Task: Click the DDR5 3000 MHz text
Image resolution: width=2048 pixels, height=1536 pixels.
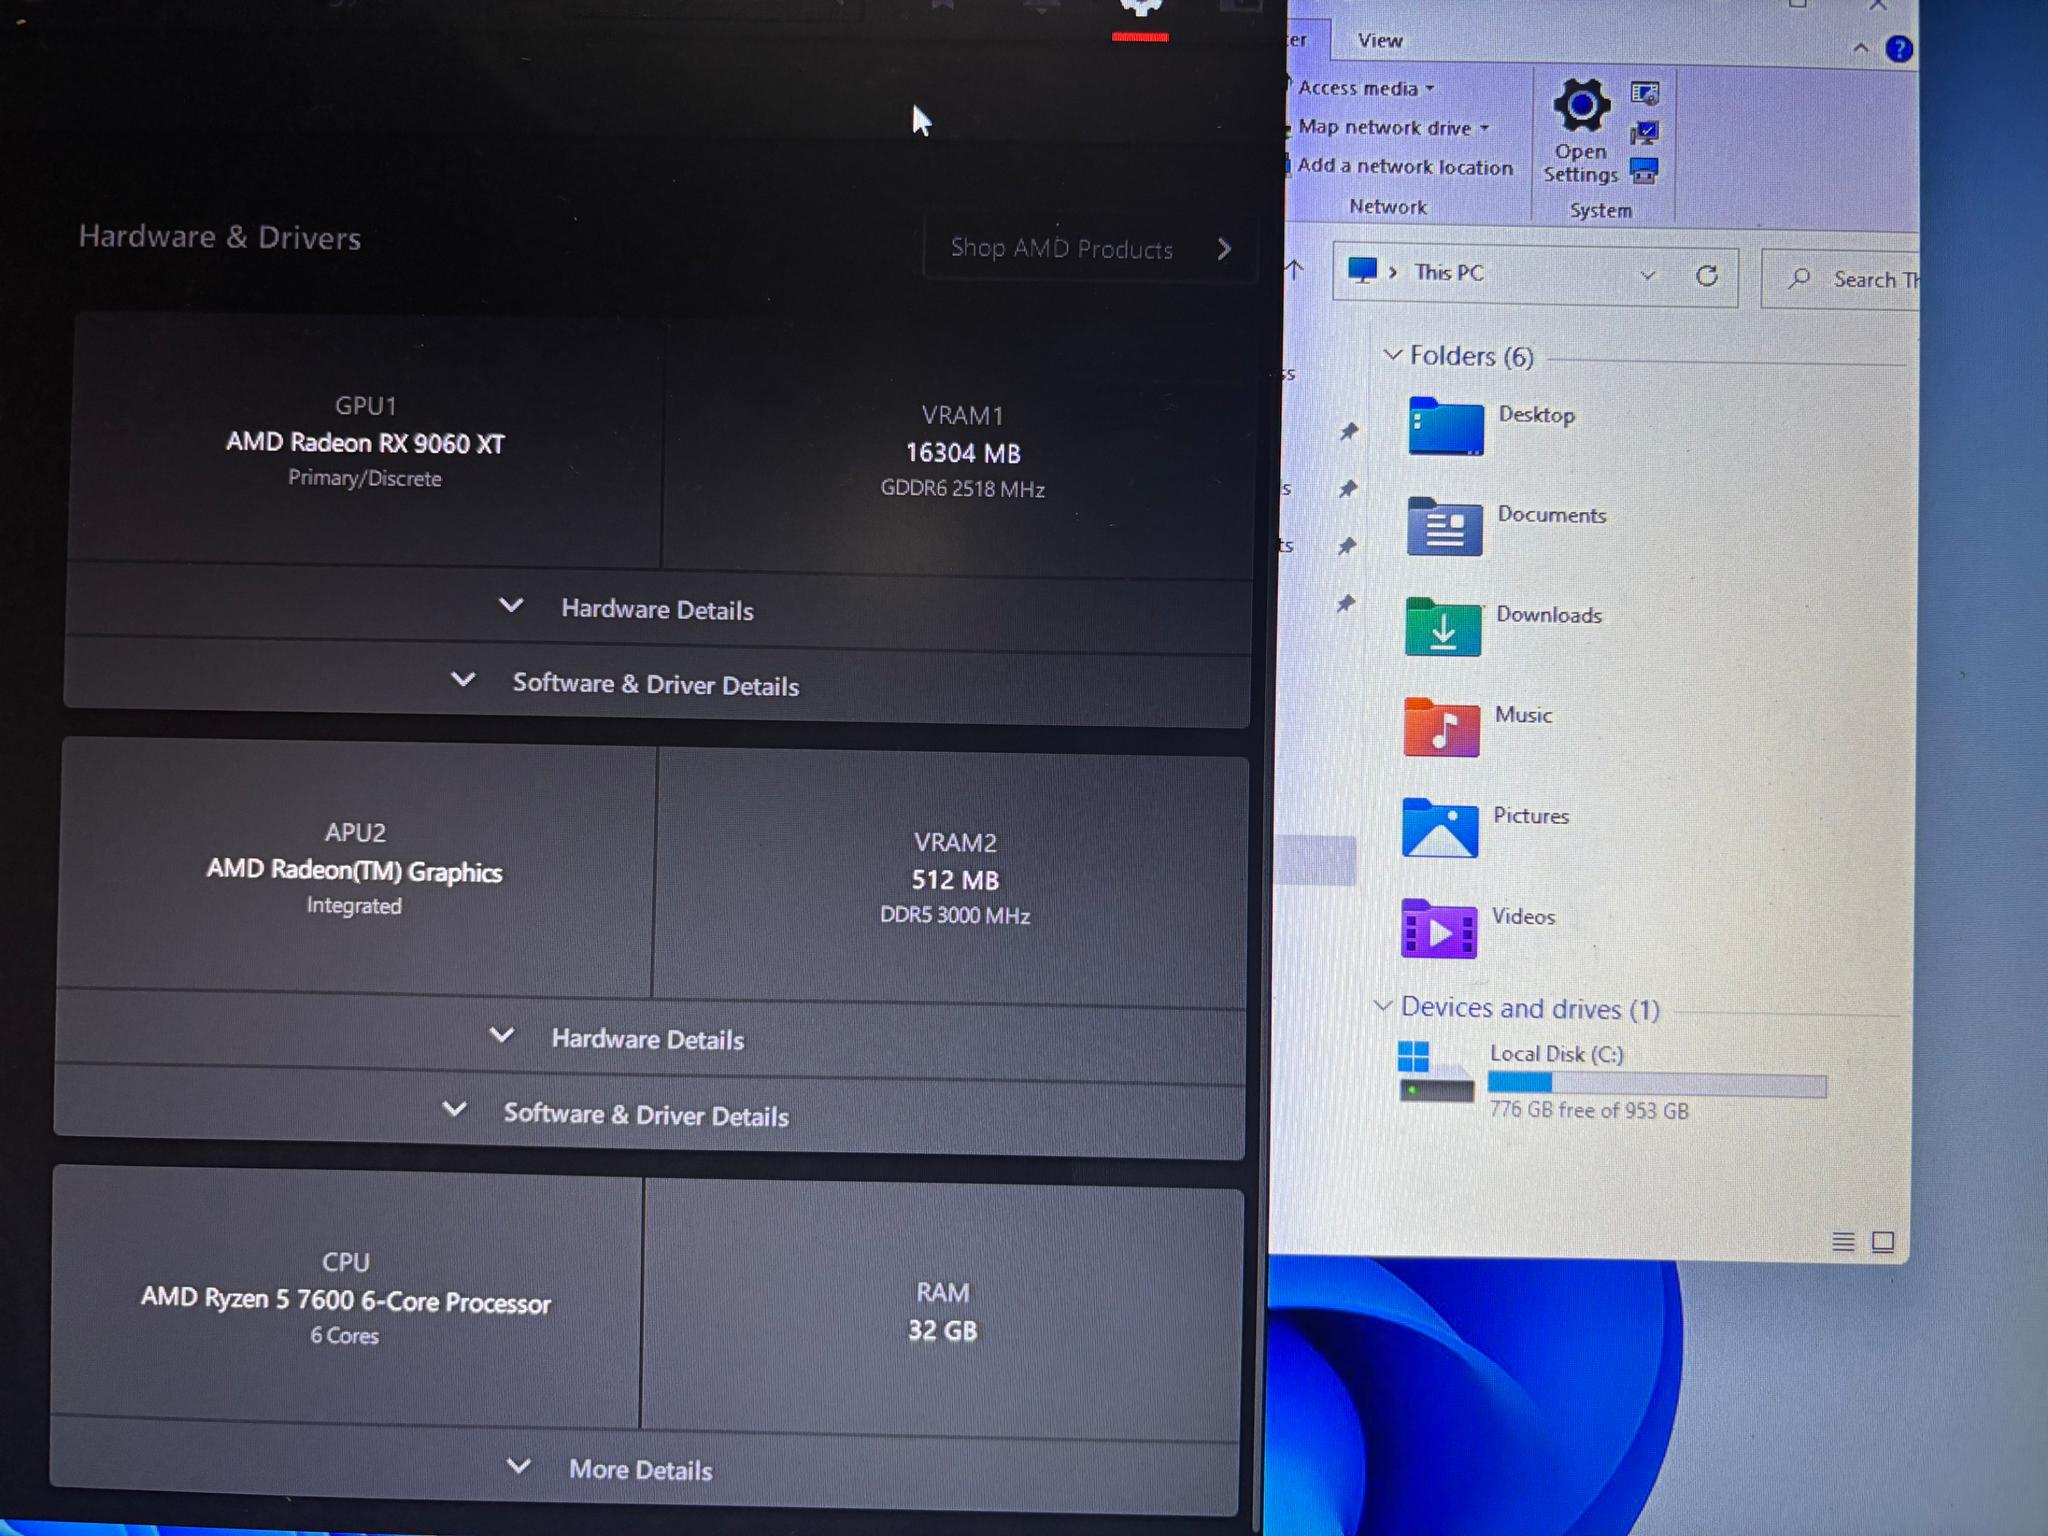Action: [955, 915]
